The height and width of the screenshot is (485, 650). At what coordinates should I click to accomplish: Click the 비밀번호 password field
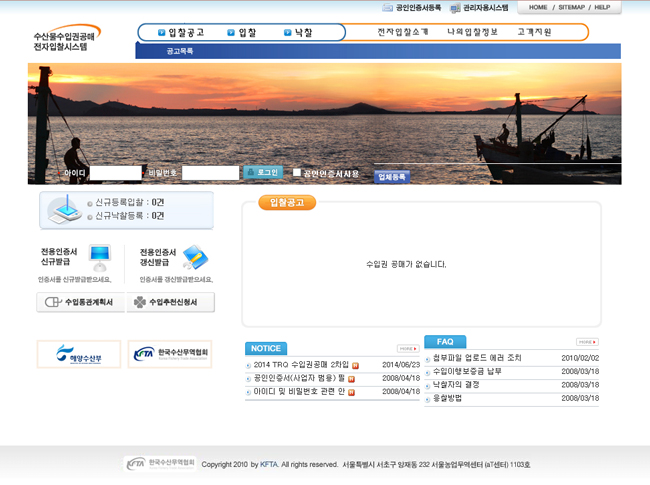(x=209, y=174)
